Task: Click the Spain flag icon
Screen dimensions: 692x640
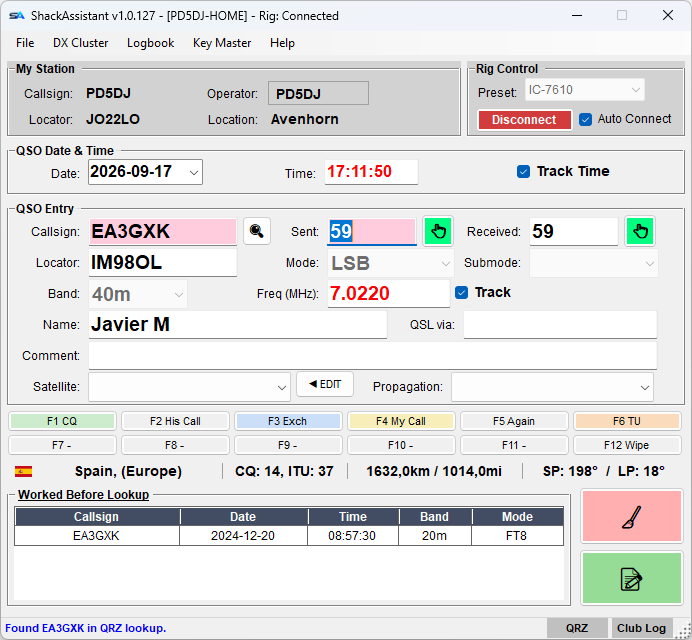Action: click(23, 471)
